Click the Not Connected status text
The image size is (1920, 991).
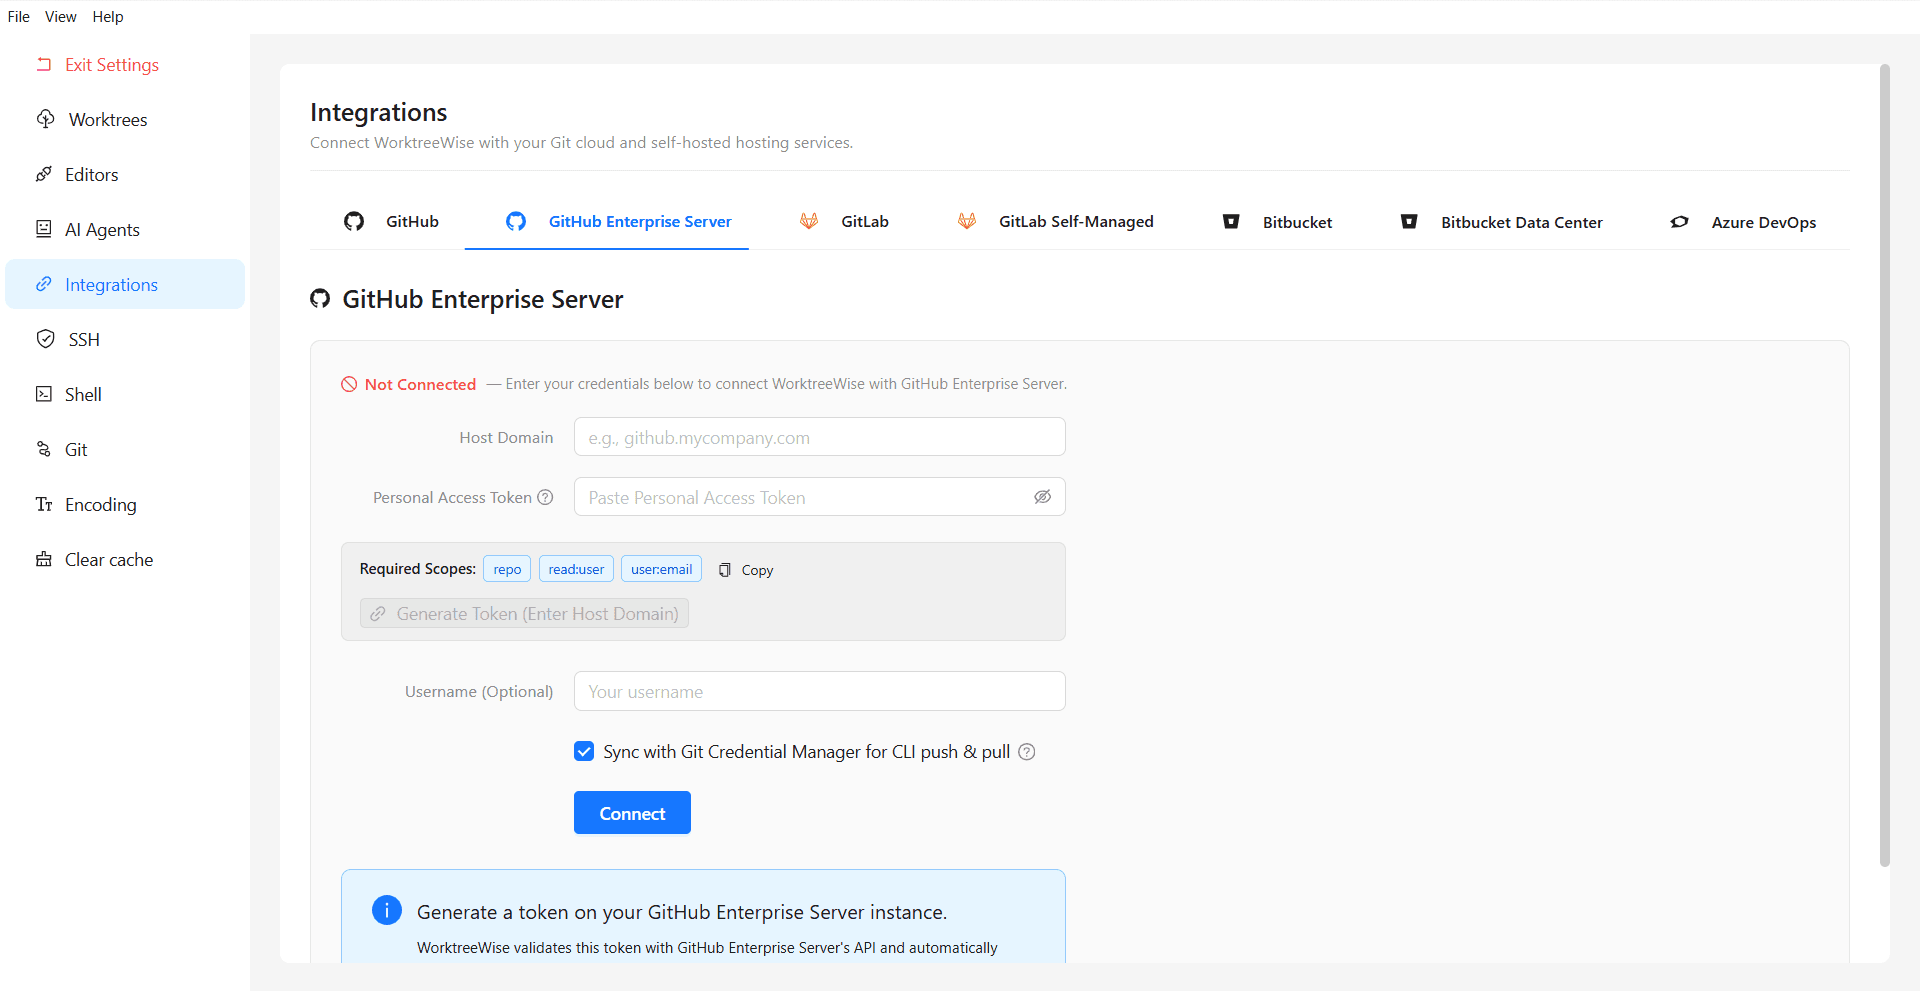pos(420,384)
